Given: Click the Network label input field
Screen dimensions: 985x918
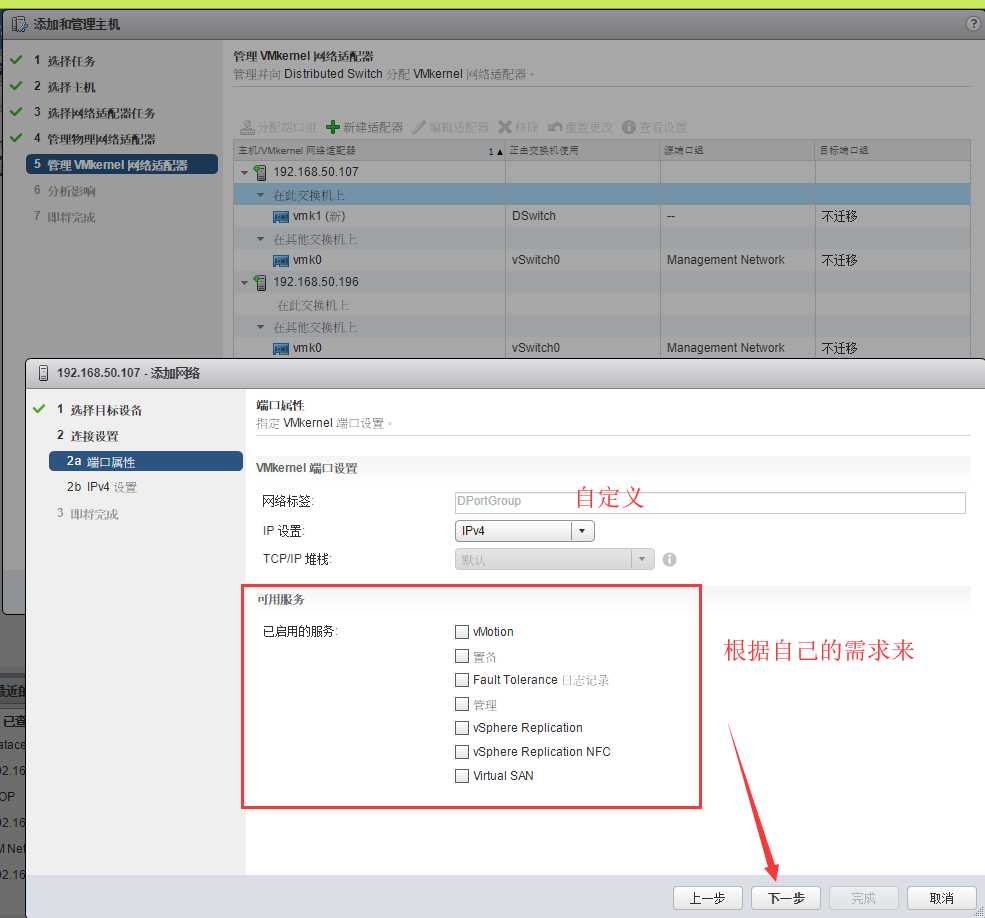Looking at the screenshot, I should point(710,502).
